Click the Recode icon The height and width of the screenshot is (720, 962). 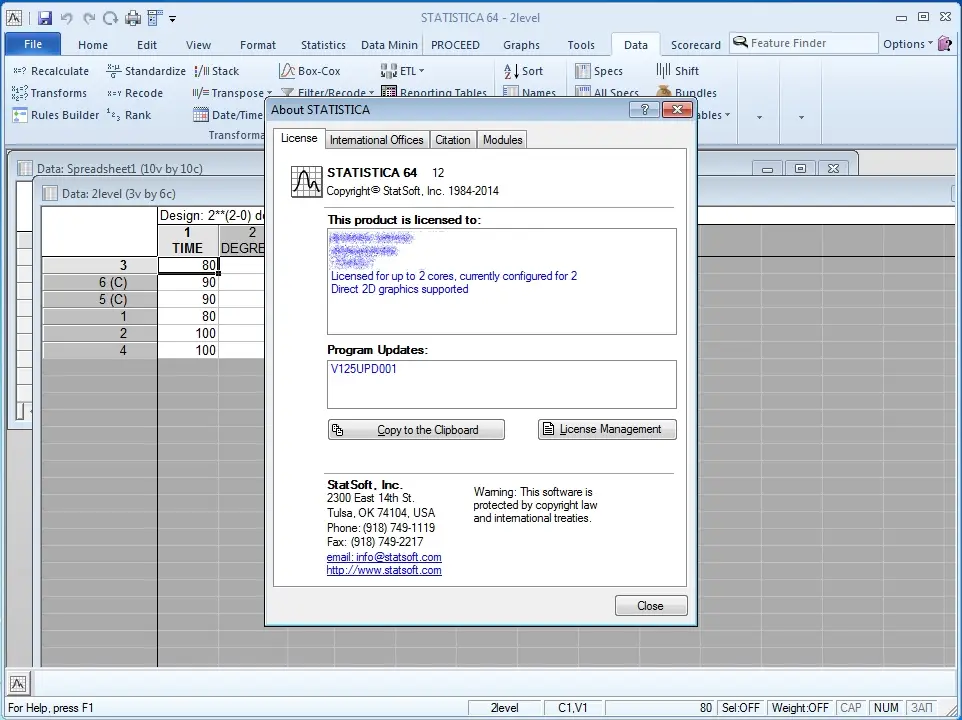114,93
